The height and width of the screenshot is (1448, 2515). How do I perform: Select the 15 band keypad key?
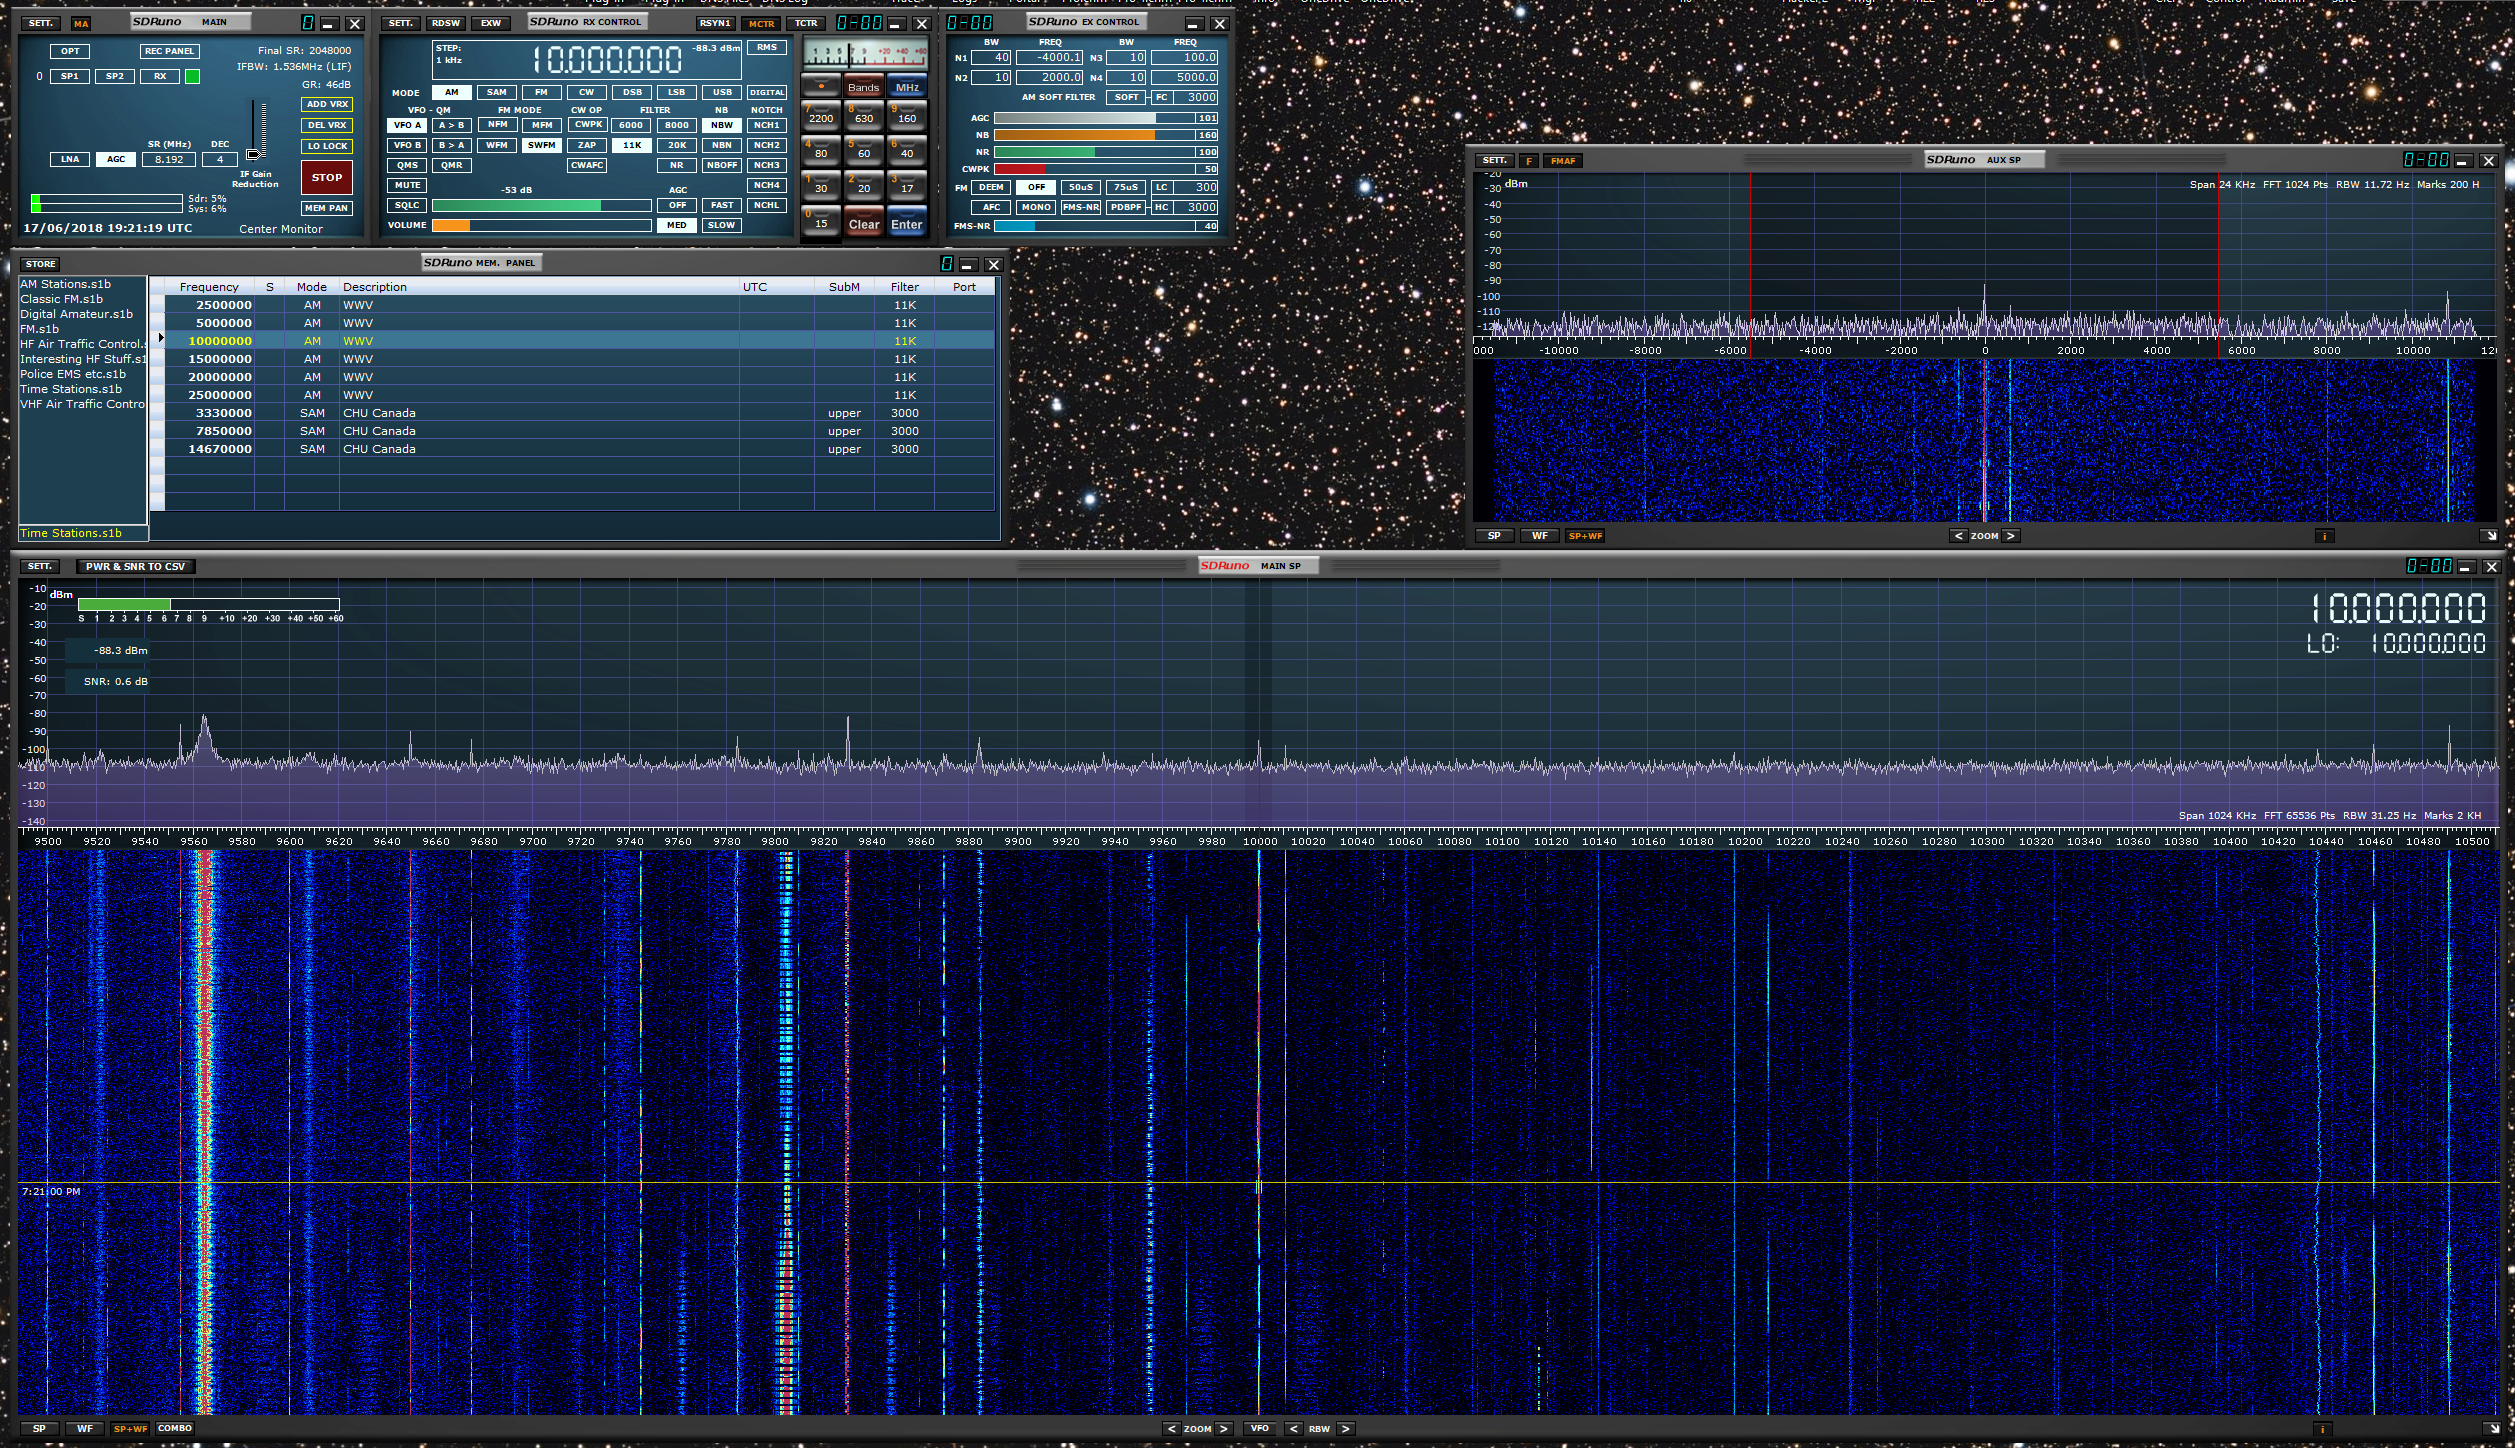pyautogui.click(x=821, y=222)
